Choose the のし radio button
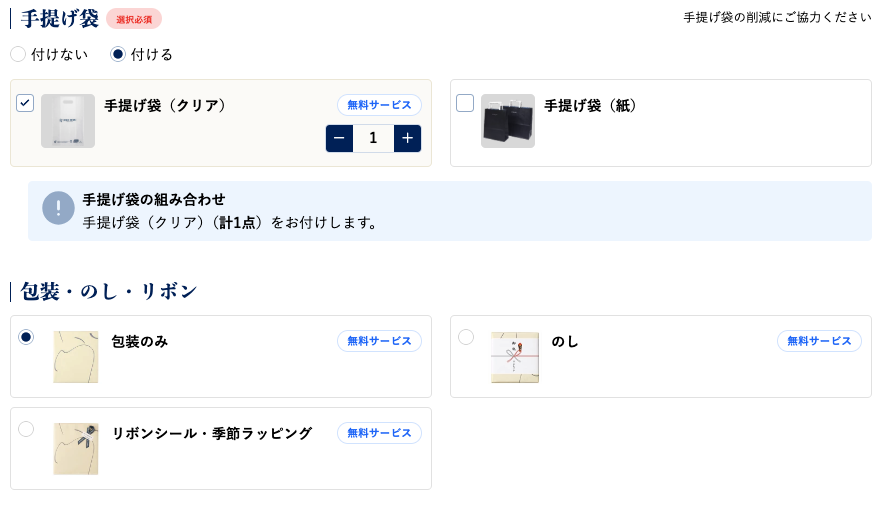 coord(466,337)
